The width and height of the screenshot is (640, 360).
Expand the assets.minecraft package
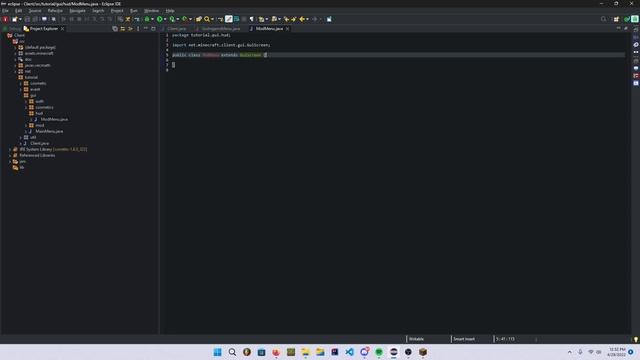click(x=16, y=53)
